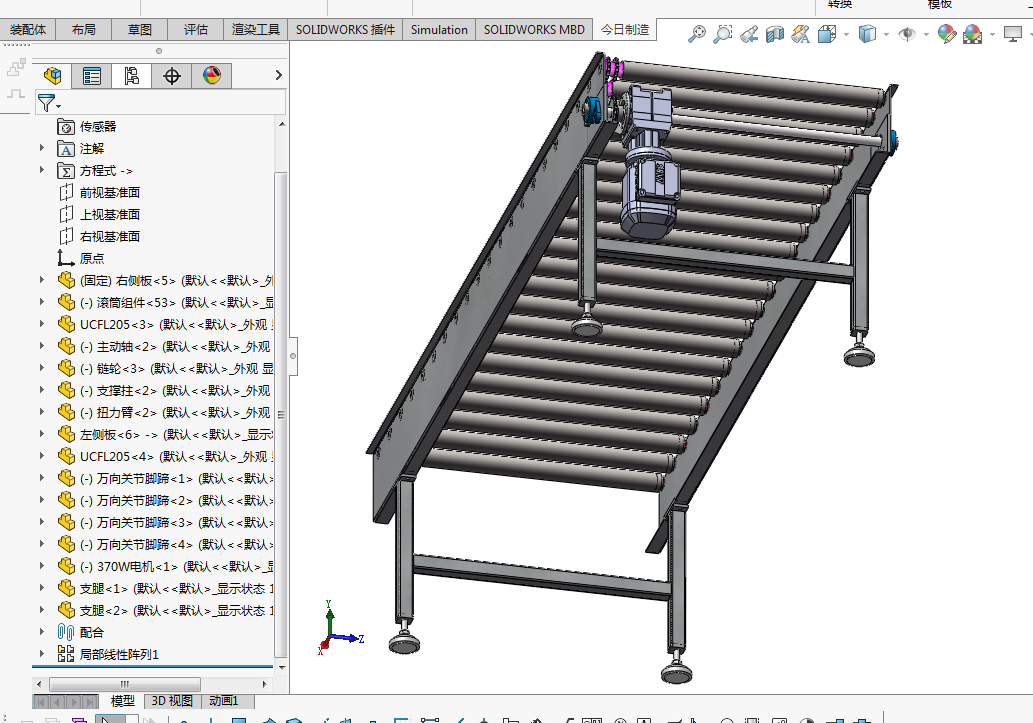Open the DimXpertManager crosshair tab

(x=172, y=76)
